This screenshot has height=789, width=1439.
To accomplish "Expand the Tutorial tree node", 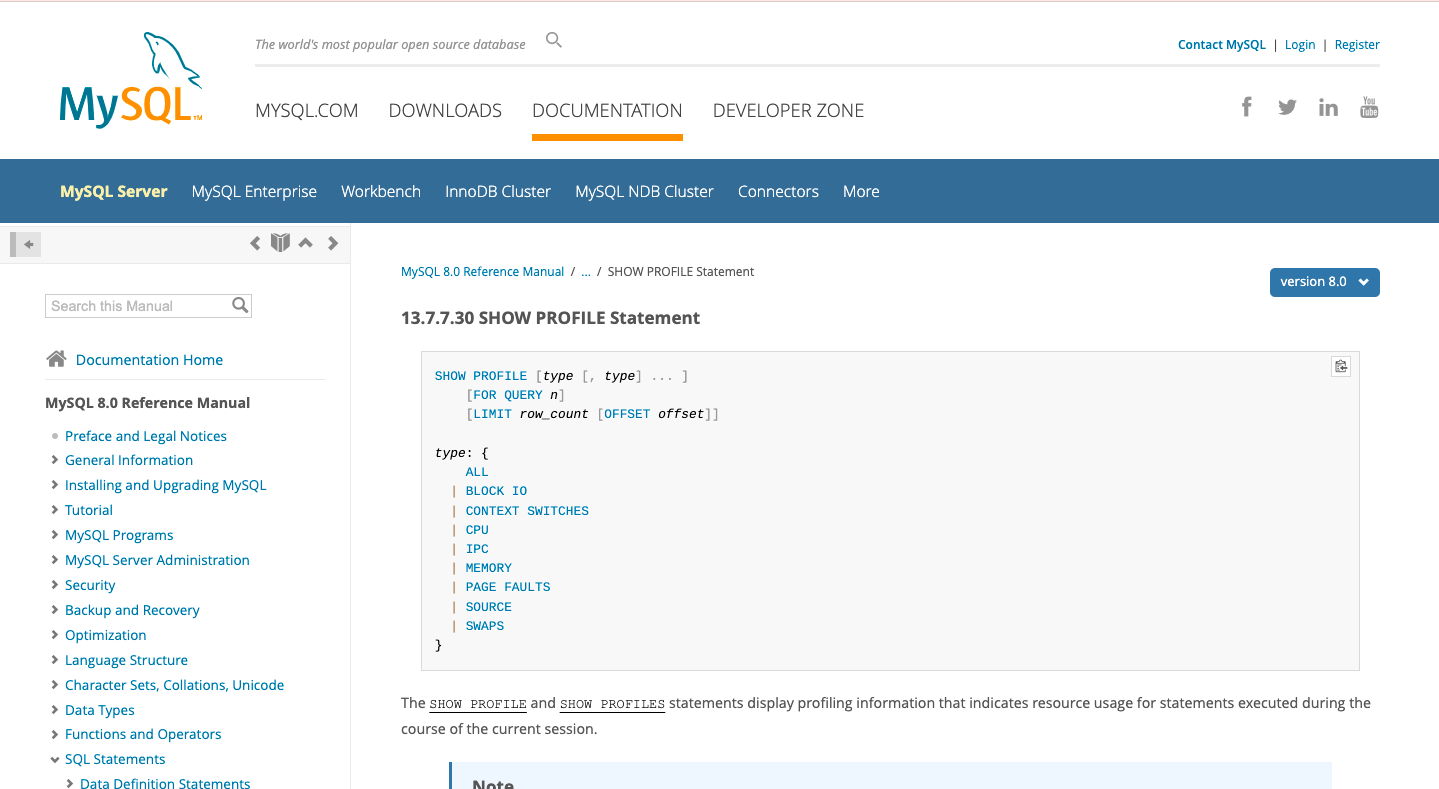I will [54, 510].
